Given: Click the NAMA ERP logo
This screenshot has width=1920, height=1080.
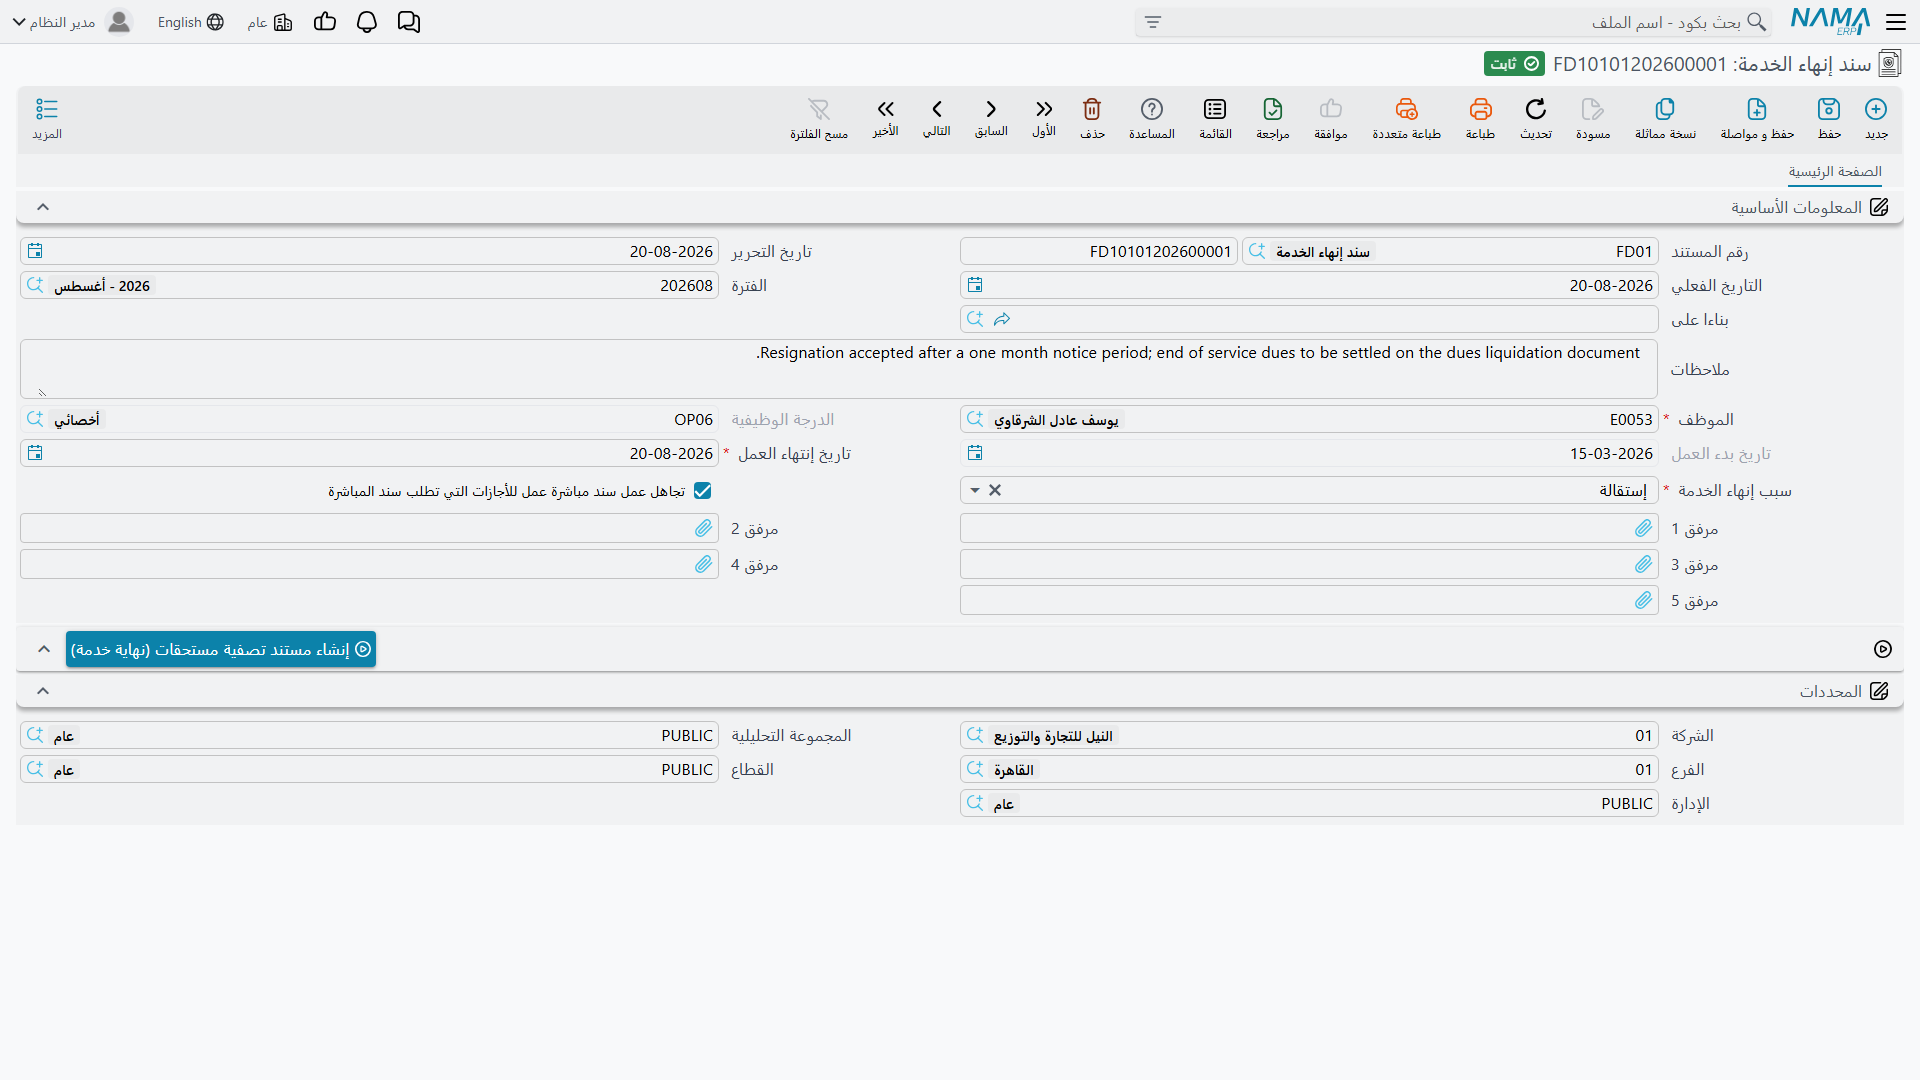Looking at the screenshot, I should click(x=1830, y=22).
